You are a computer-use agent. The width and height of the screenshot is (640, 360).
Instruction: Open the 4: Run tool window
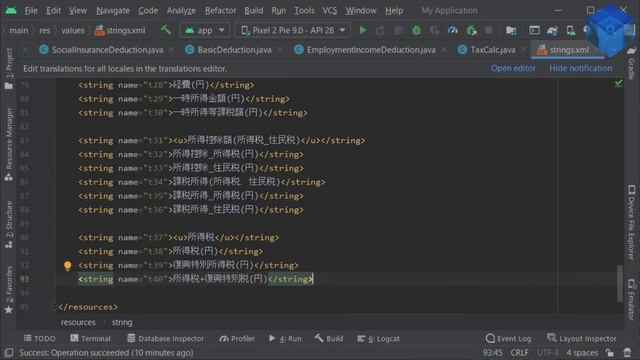pyautogui.click(x=285, y=338)
